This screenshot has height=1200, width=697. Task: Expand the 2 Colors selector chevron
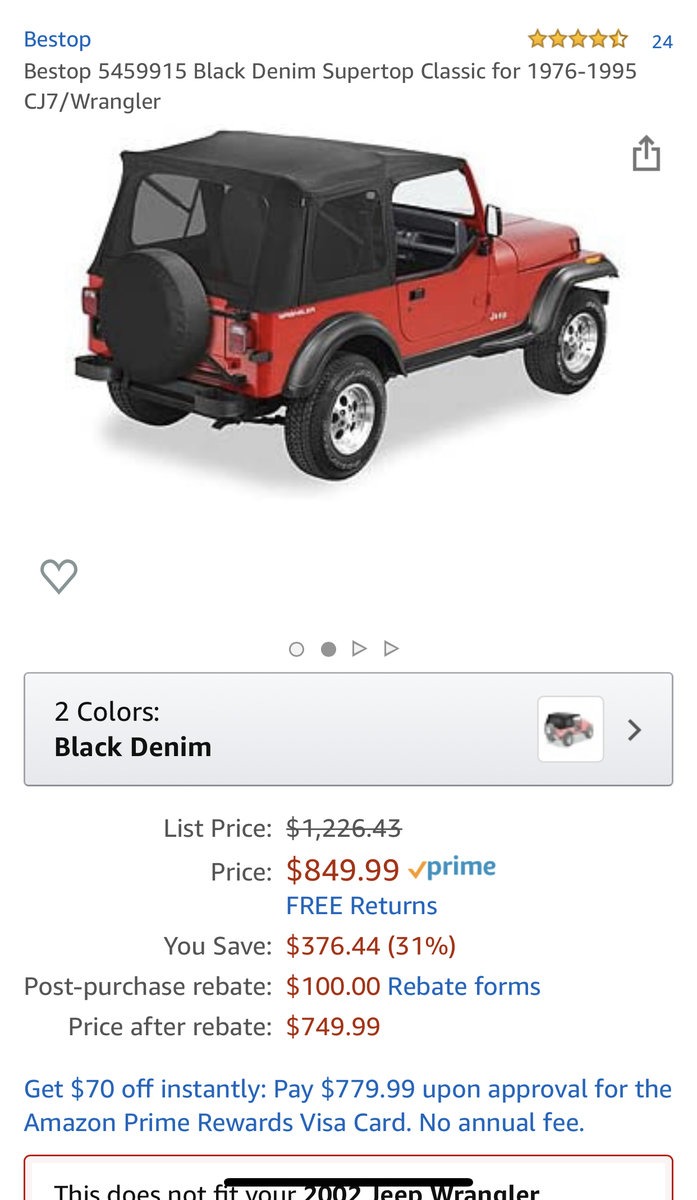coord(634,730)
